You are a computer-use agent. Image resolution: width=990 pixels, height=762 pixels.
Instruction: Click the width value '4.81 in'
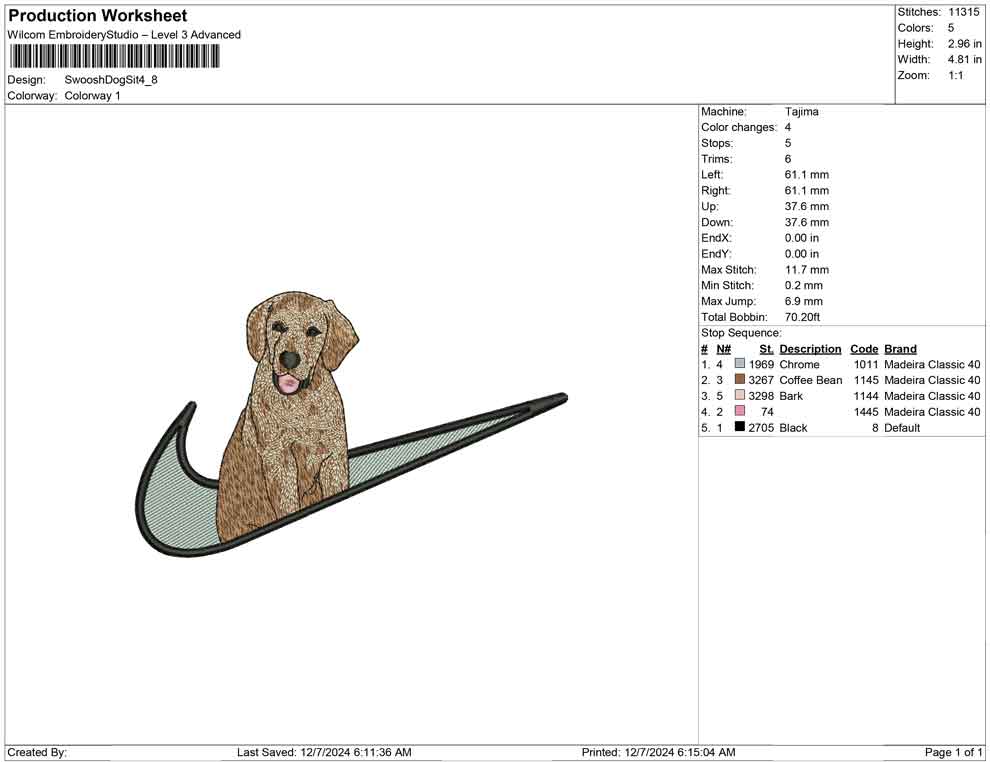[x=965, y=59]
